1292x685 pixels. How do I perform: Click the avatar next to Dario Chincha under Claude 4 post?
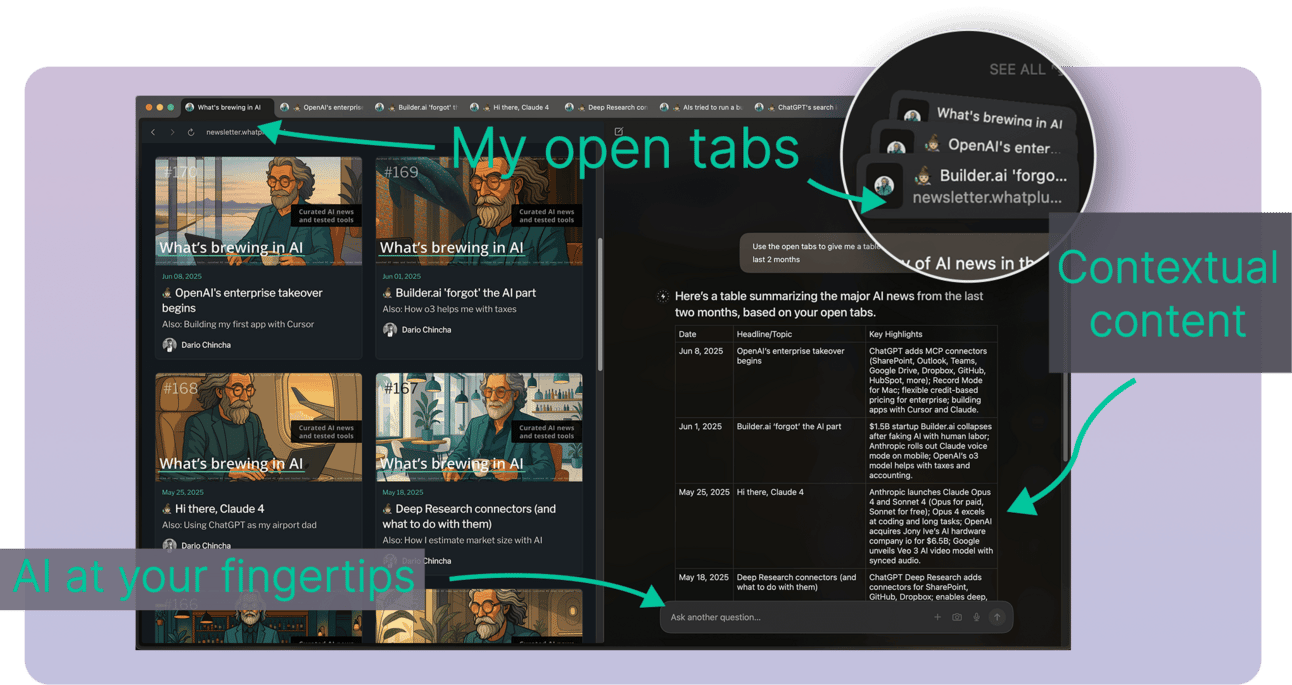169,545
